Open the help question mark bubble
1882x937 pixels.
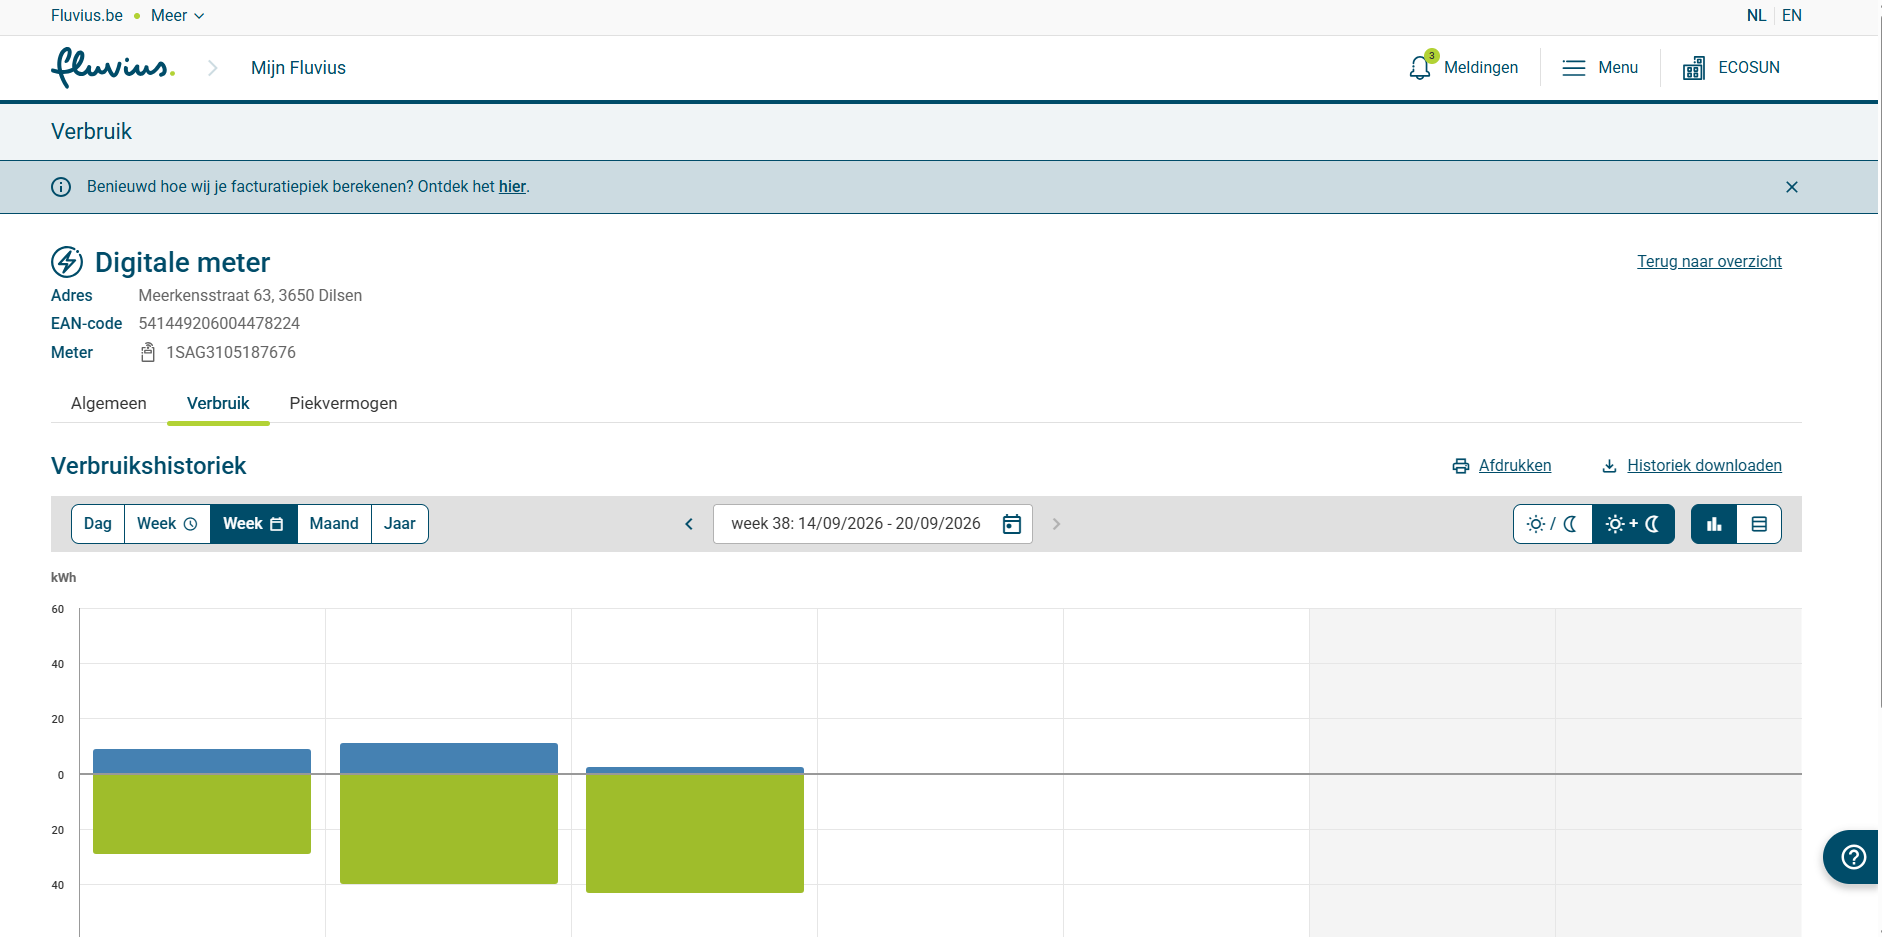click(1853, 857)
